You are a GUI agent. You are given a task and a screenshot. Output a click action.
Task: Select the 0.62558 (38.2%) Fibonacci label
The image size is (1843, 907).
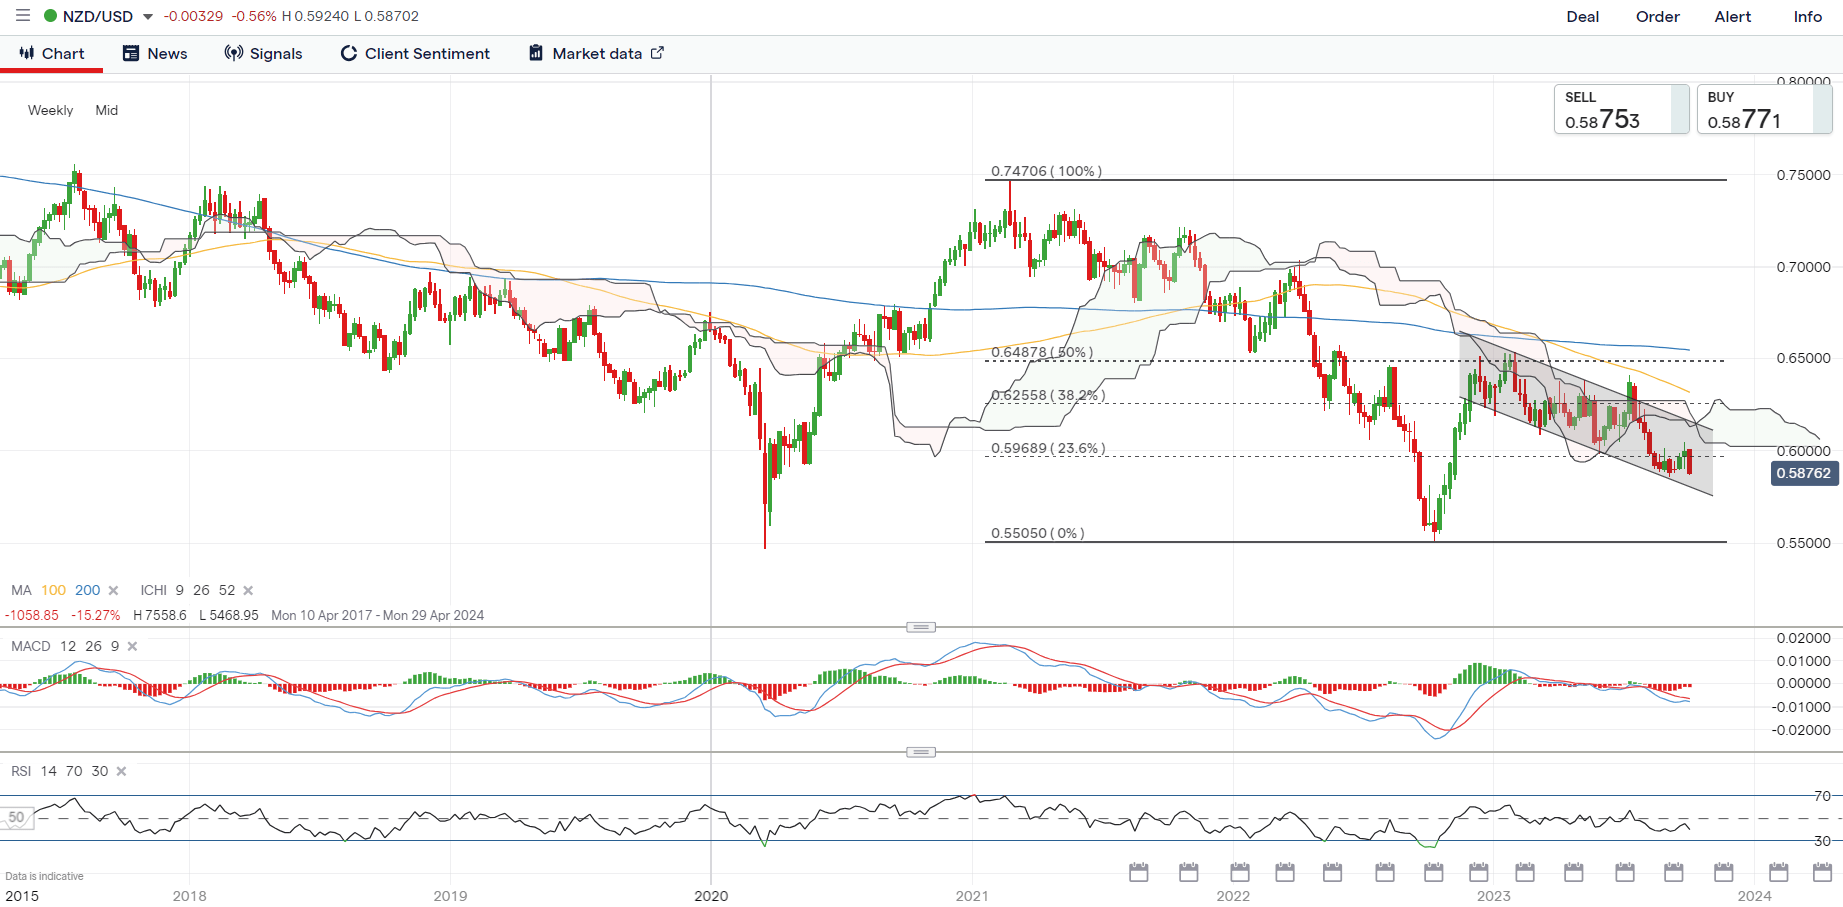(1048, 395)
